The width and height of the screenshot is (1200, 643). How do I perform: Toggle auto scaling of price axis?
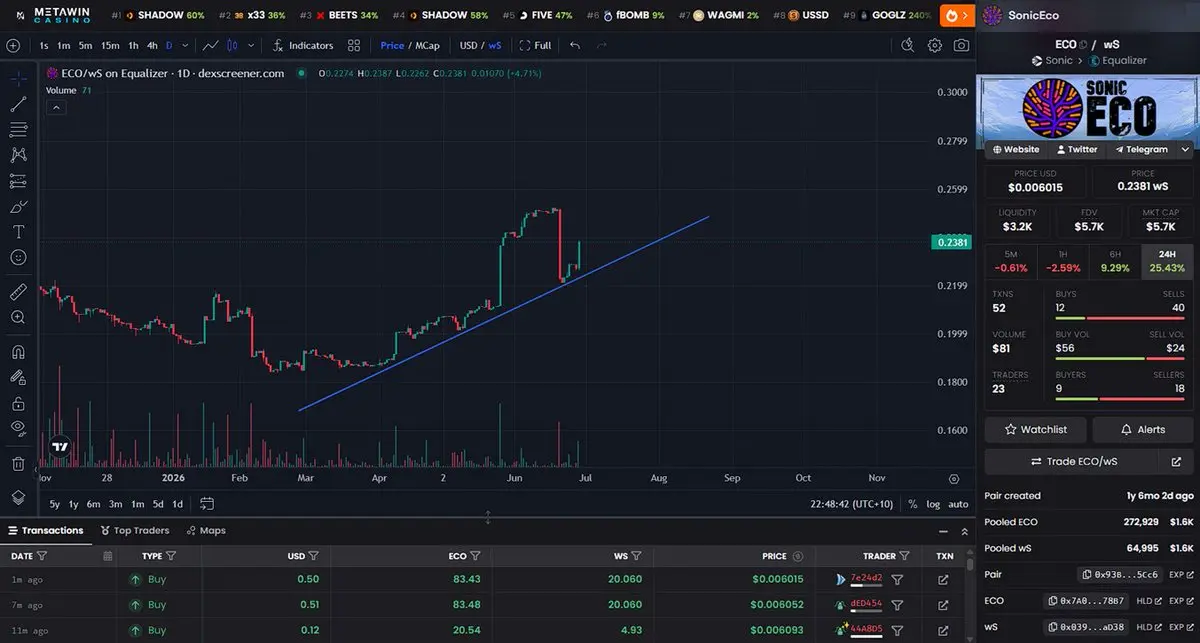click(x=958, y=504)
